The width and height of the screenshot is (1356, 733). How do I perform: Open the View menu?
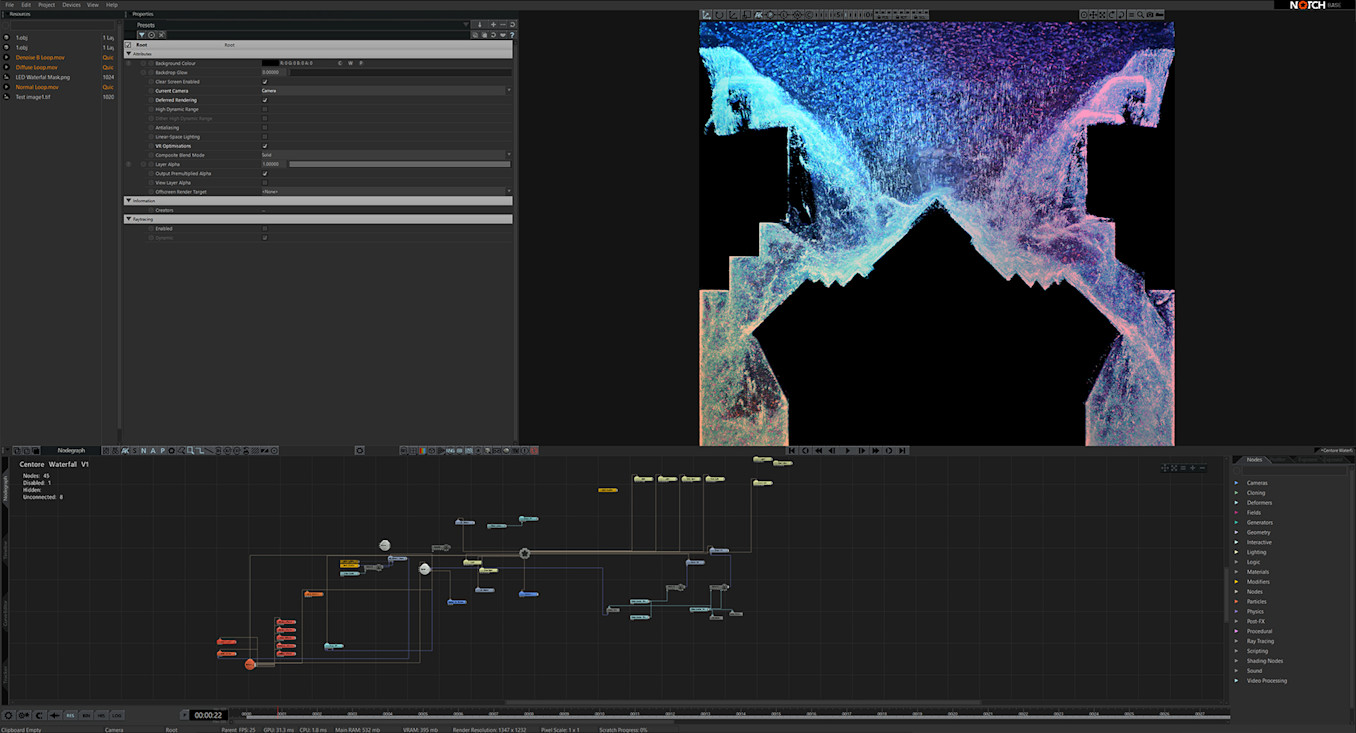coord(93,5)
